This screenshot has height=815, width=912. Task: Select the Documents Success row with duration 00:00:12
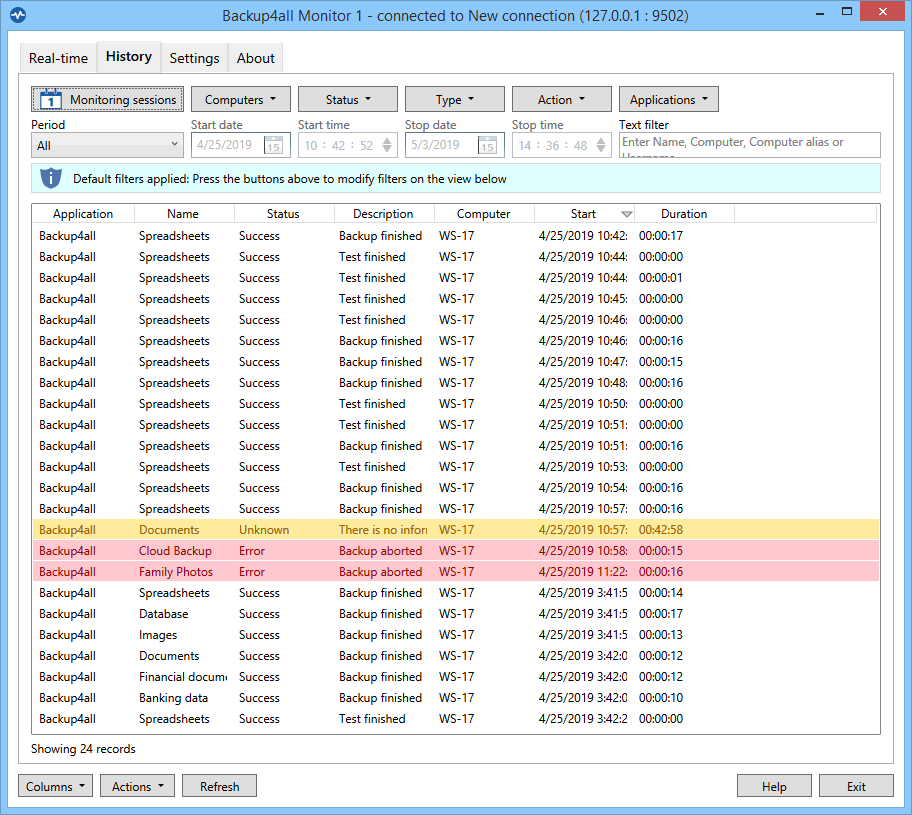pyautogui.click(x=456, y=656)
